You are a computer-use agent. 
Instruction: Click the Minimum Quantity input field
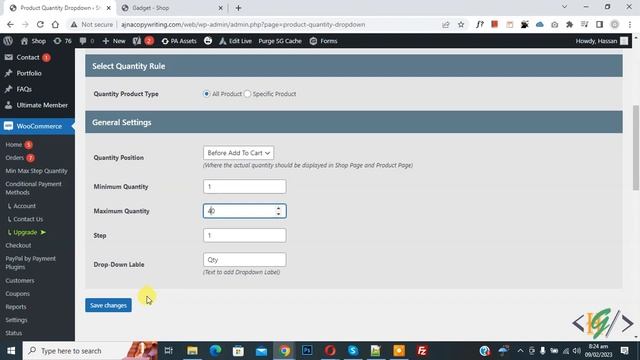pyautogui.click(x=244, y=187)
